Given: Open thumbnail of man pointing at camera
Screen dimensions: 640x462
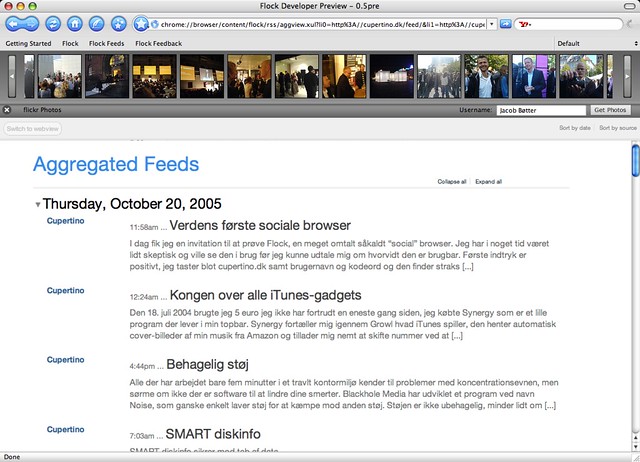Looking at the screenshot, I should click(581, 76).
